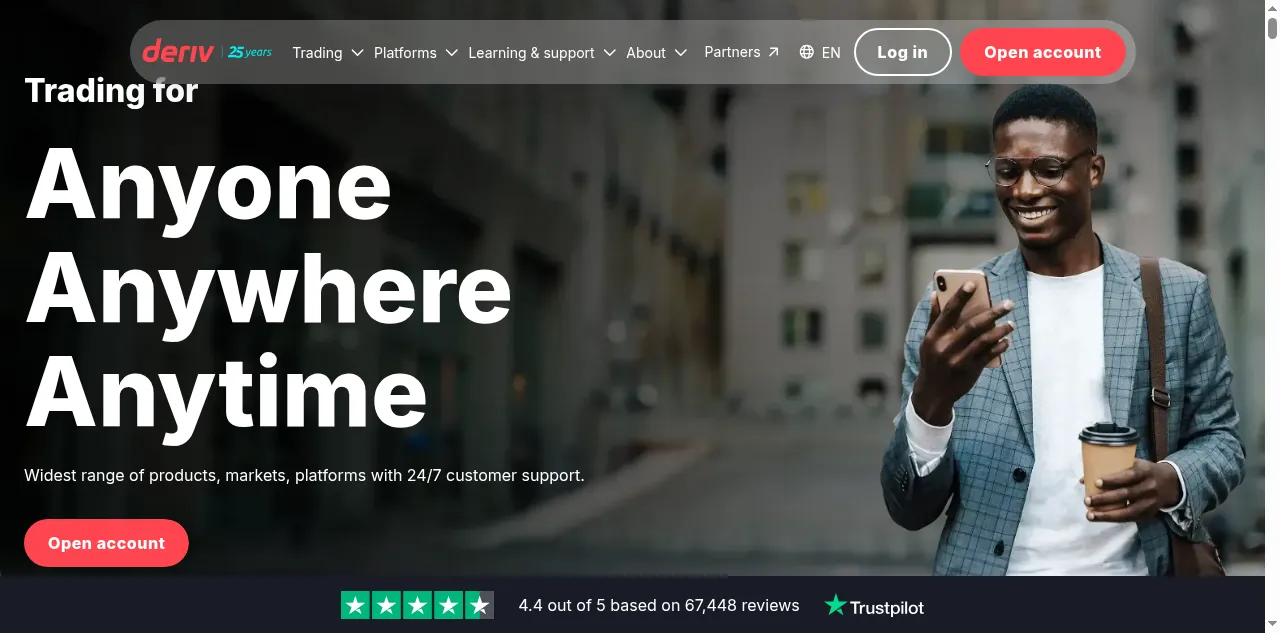Image resolution: width=1280 pixels, height=633 pixels.
Task: Click the Log in button
Action: tap(902, 52)
